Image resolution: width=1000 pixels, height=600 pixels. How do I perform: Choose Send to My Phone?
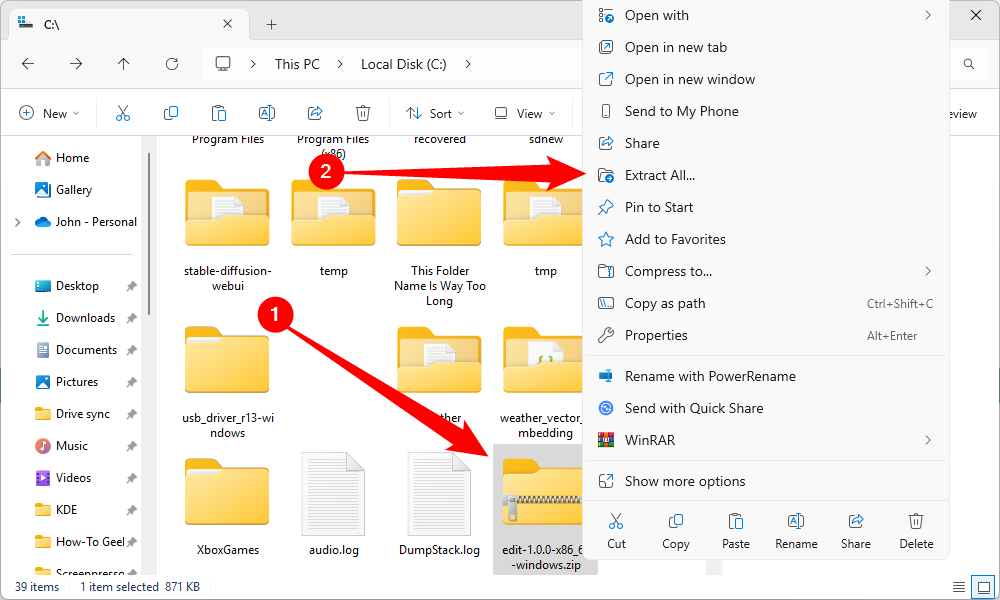(x=765, y=111)
